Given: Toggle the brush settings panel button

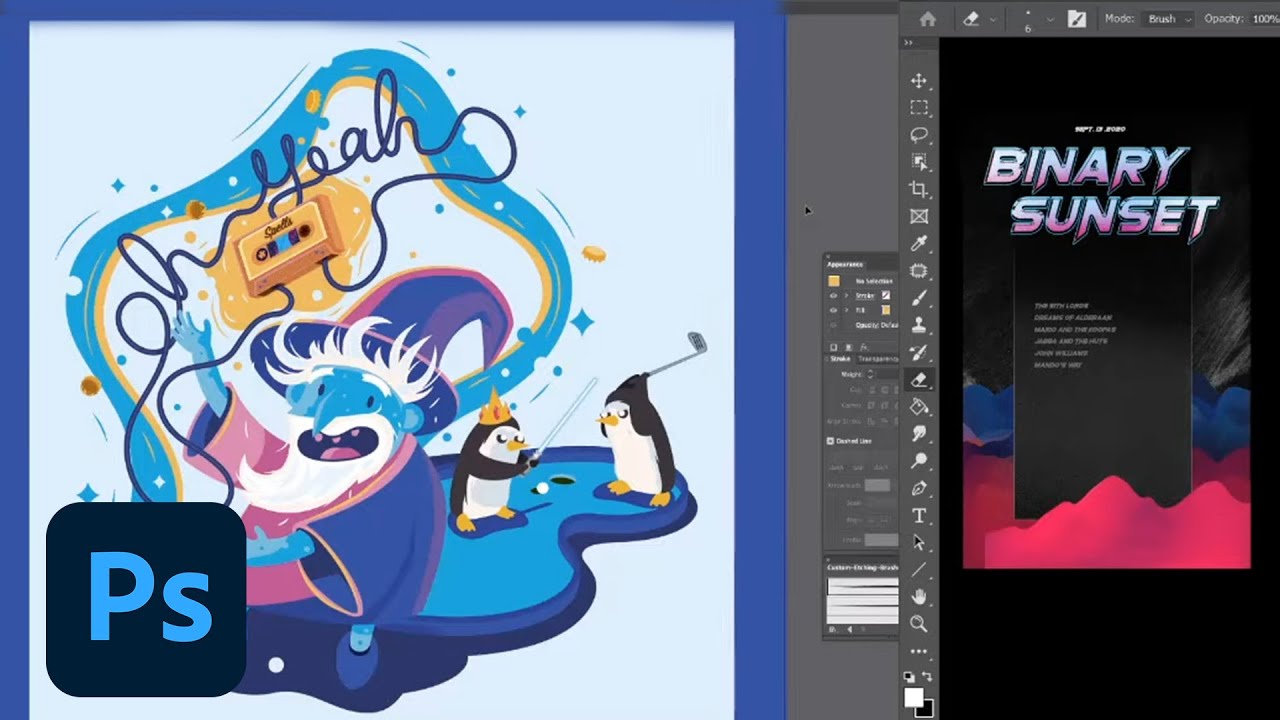Looking at the screenshot, I should [1077, 19].
